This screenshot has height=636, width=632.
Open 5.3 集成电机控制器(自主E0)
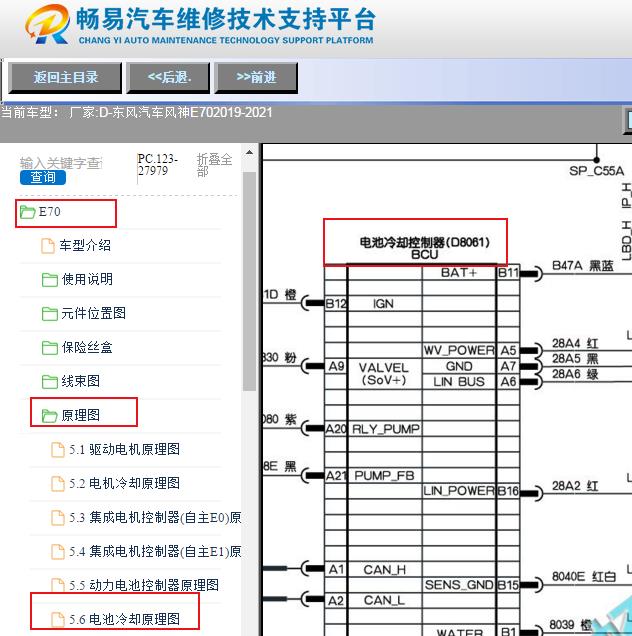[155, 518]
